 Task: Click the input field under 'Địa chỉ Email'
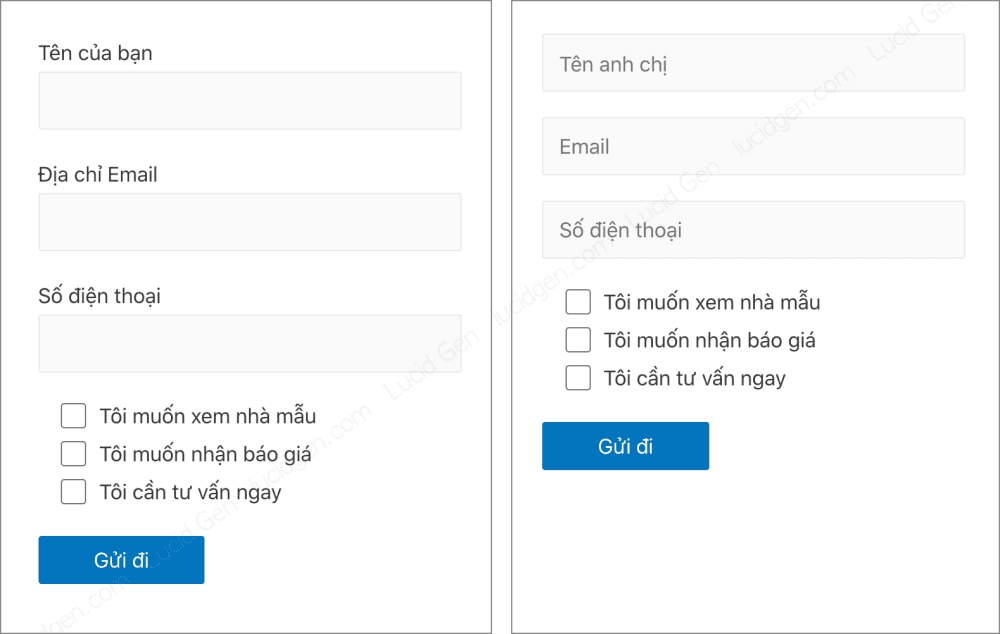249,222
